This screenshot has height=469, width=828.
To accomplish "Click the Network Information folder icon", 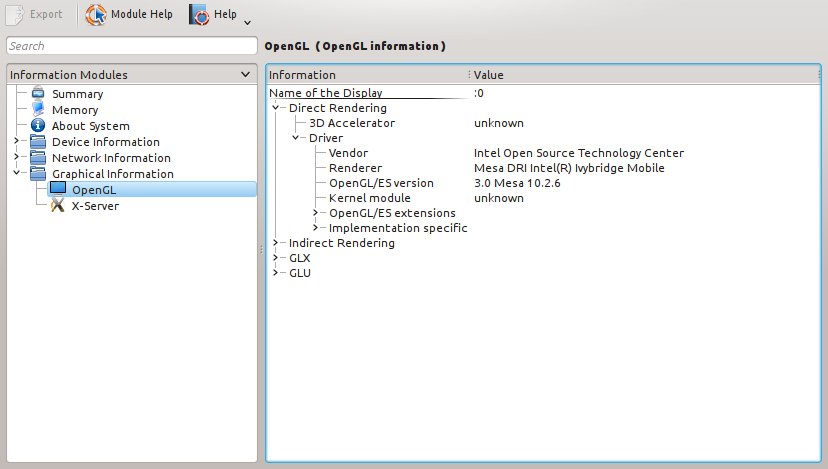I will [38, 158].
